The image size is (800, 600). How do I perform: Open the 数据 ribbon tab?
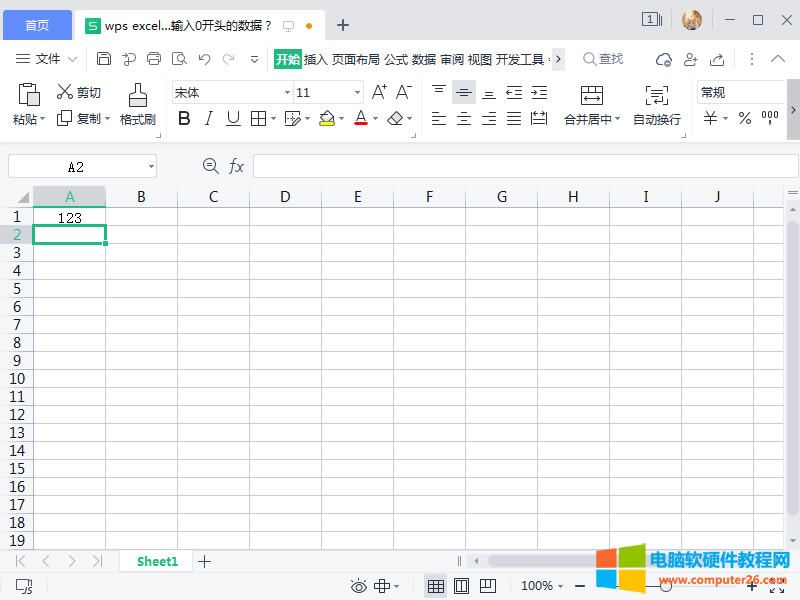coord(424,58)
